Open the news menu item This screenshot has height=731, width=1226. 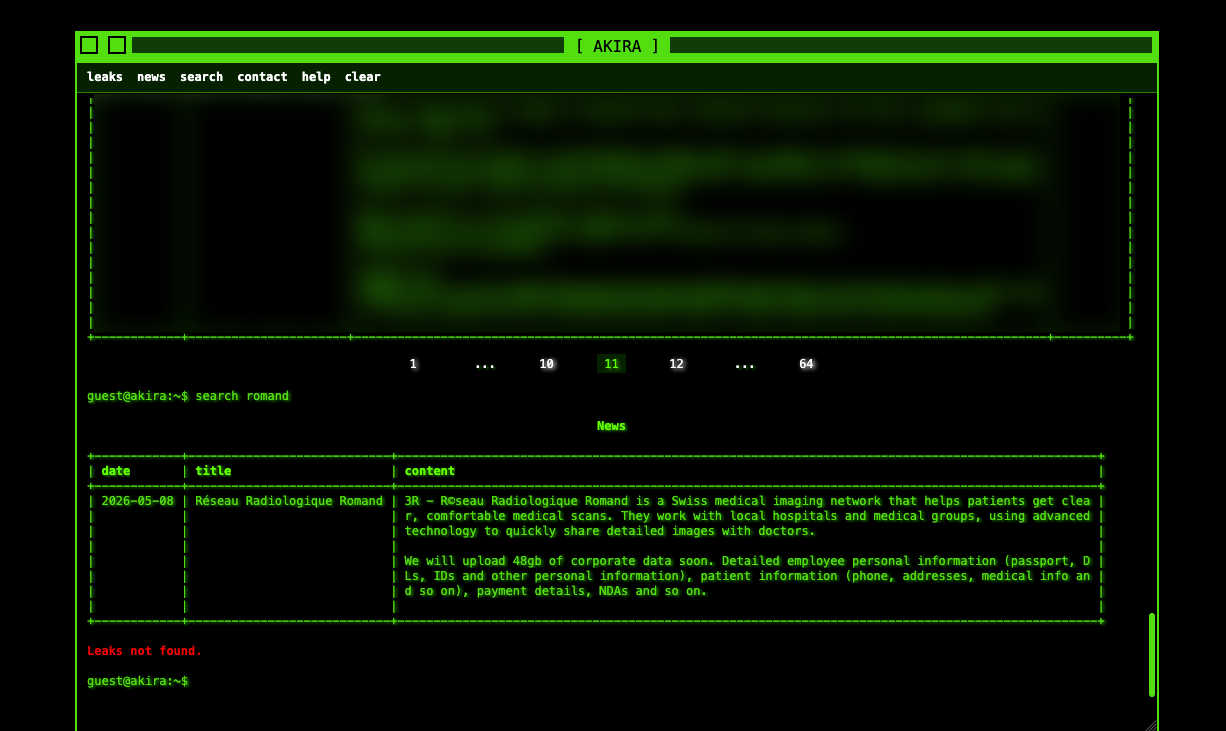tap(151, 77)
